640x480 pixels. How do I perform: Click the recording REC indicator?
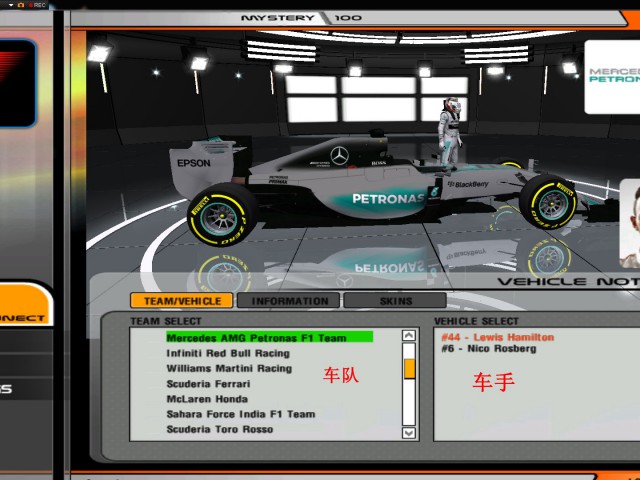click(x=37, y=5)
